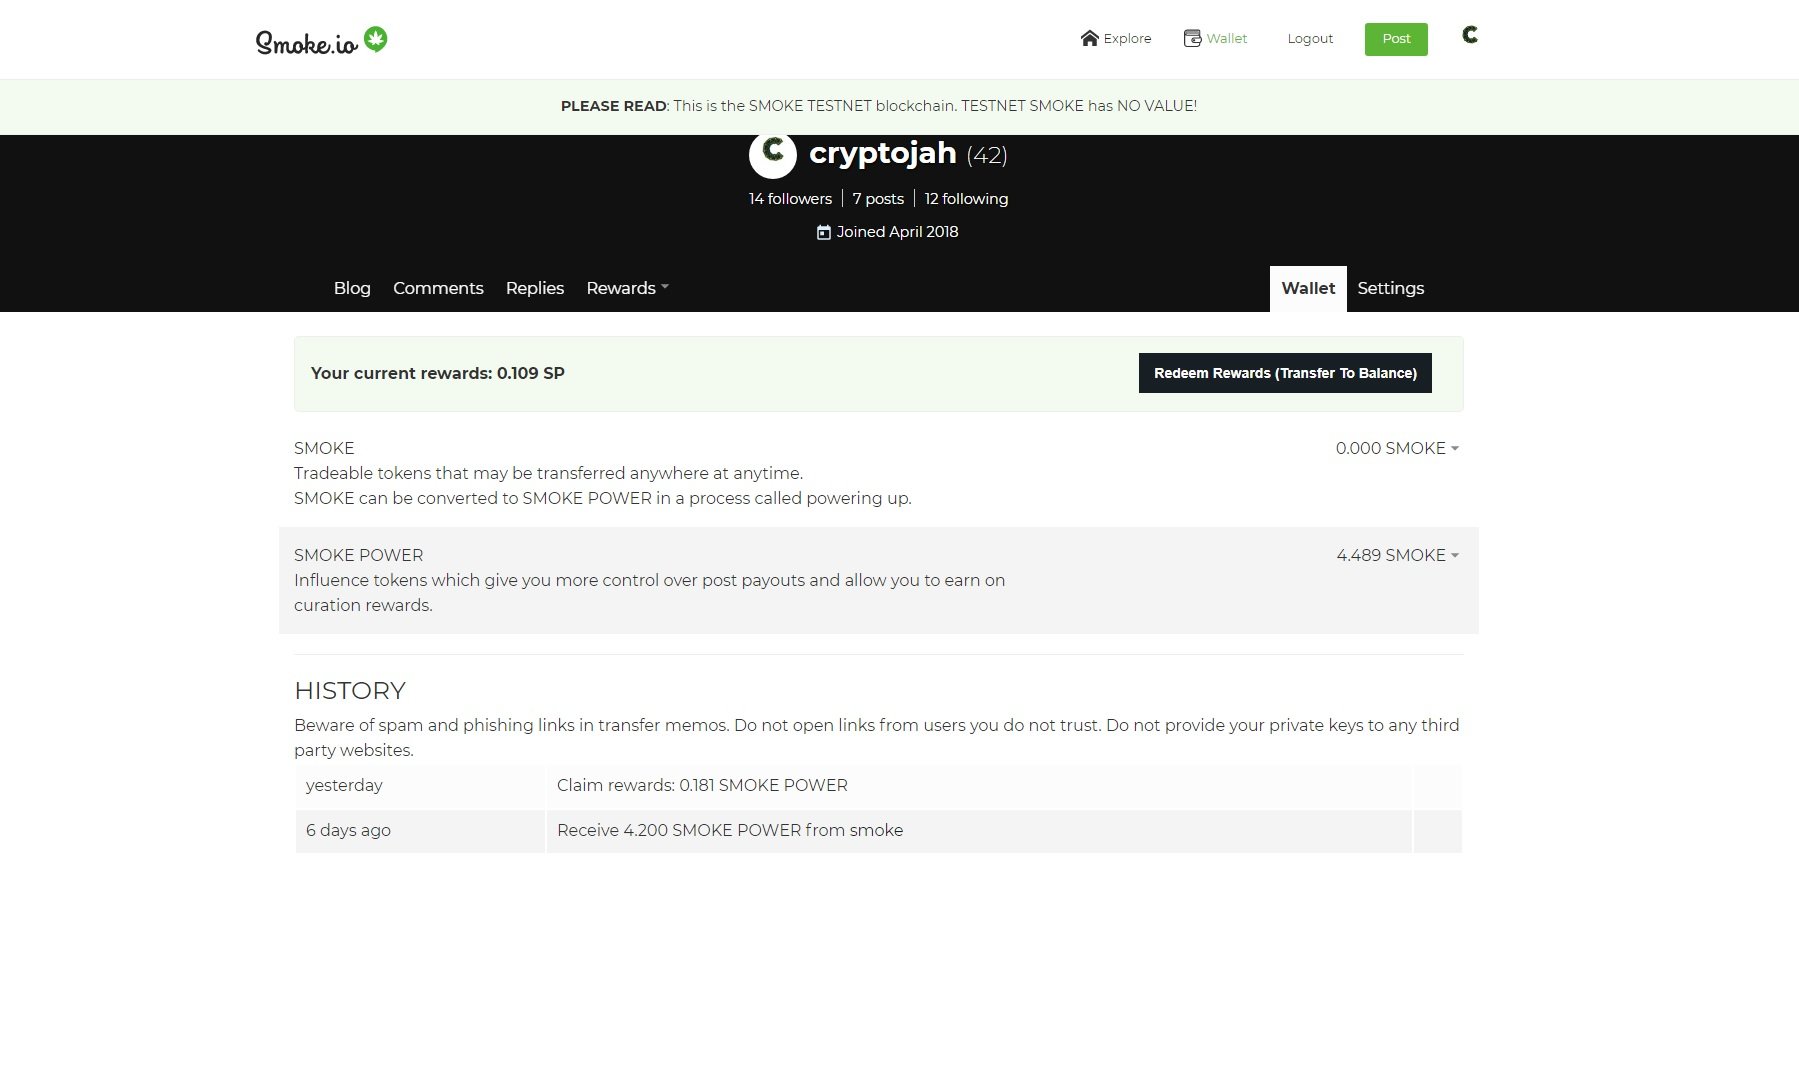Click the cryptojah username heading
1799x1079 pixels.
click(x=882, y=153)
